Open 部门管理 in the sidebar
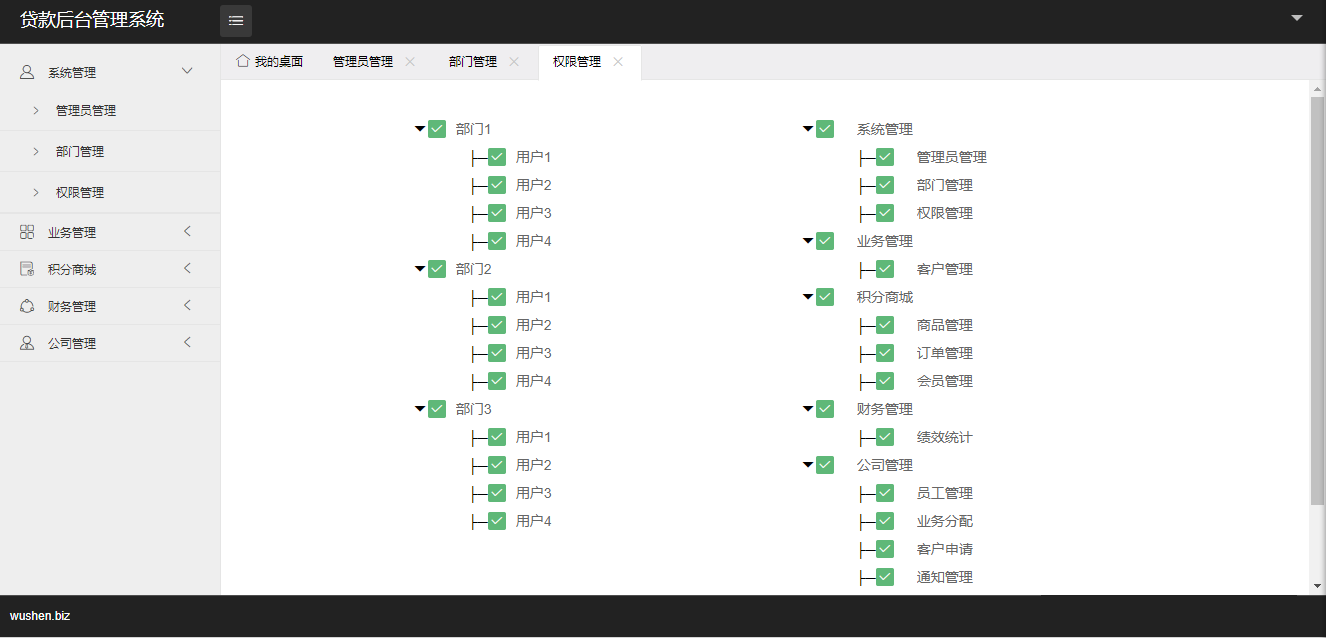Screen dimensions: 1326x638 80,152
